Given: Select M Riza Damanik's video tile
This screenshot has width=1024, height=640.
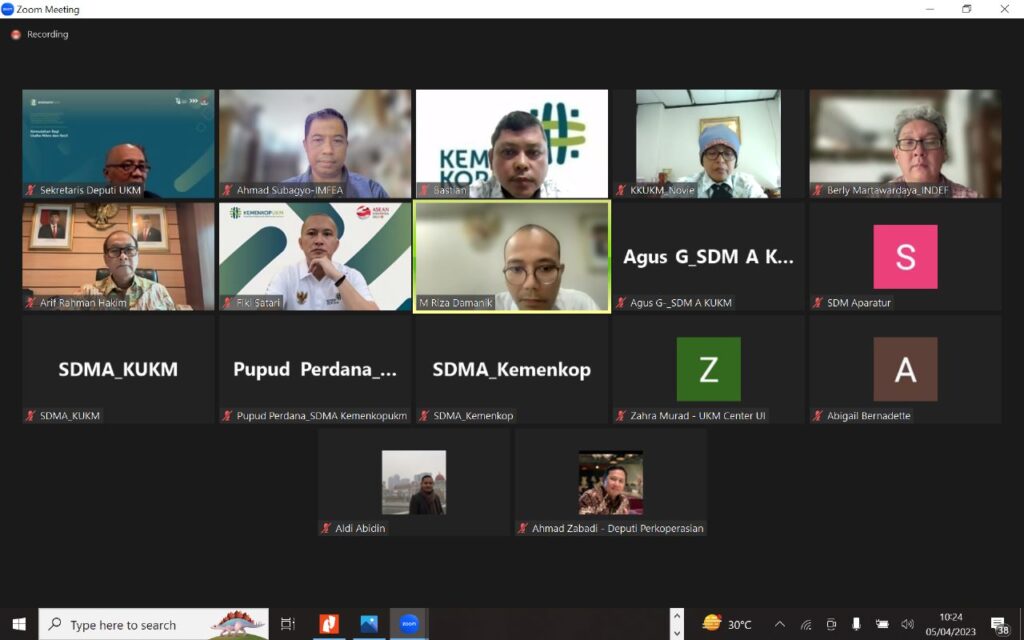Looking at the screenshot, I should click(x=512, y=256).
